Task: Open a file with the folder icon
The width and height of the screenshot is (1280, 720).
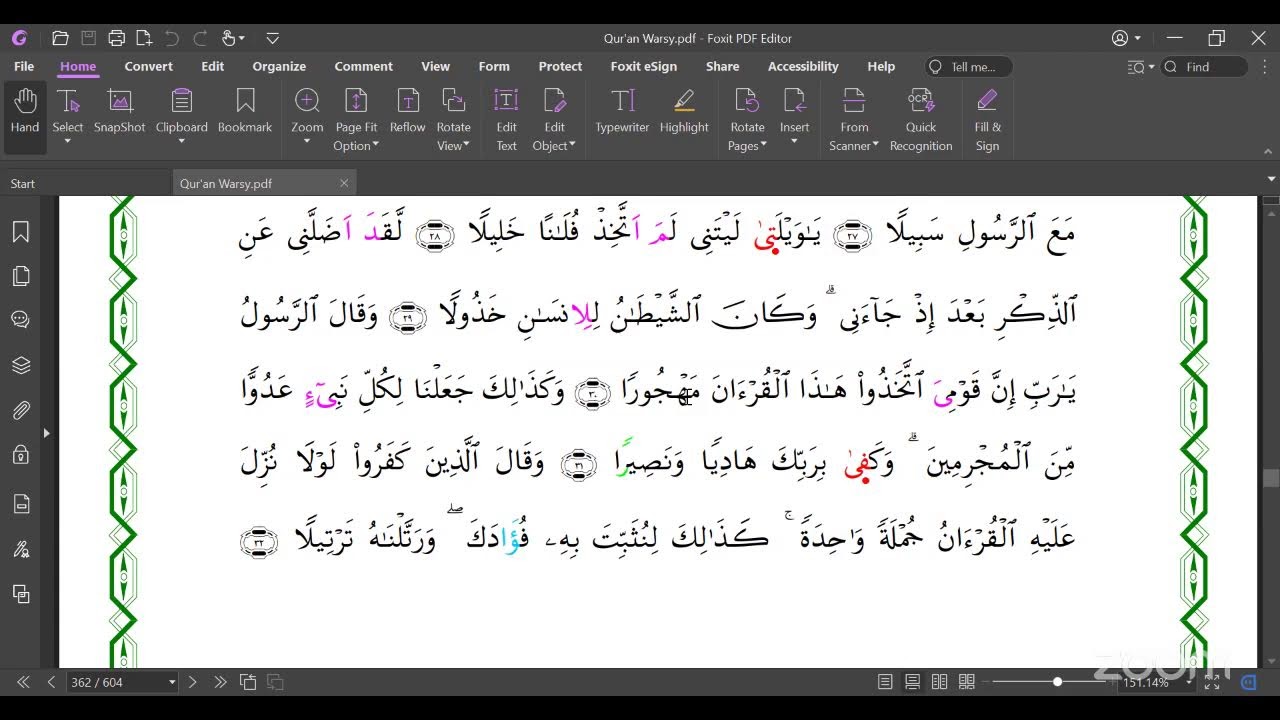Action: tap(60, 38)
